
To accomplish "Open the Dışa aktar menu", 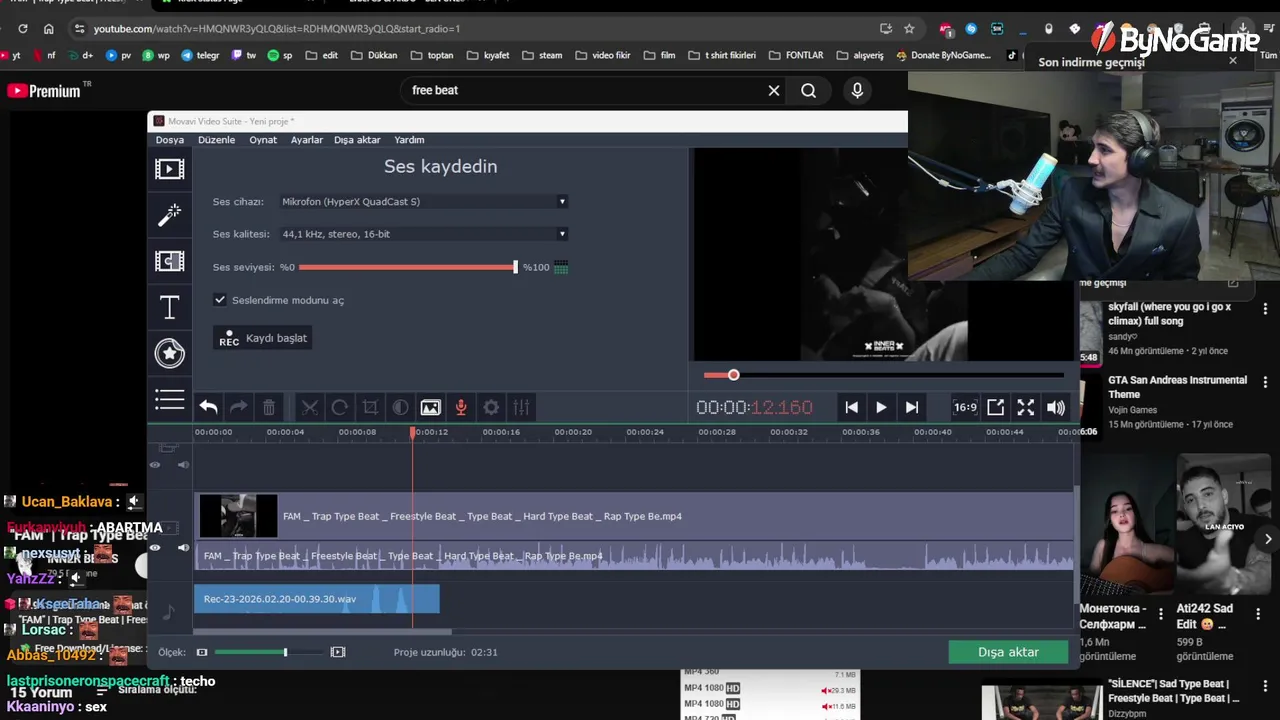I will tap(357, 140).
